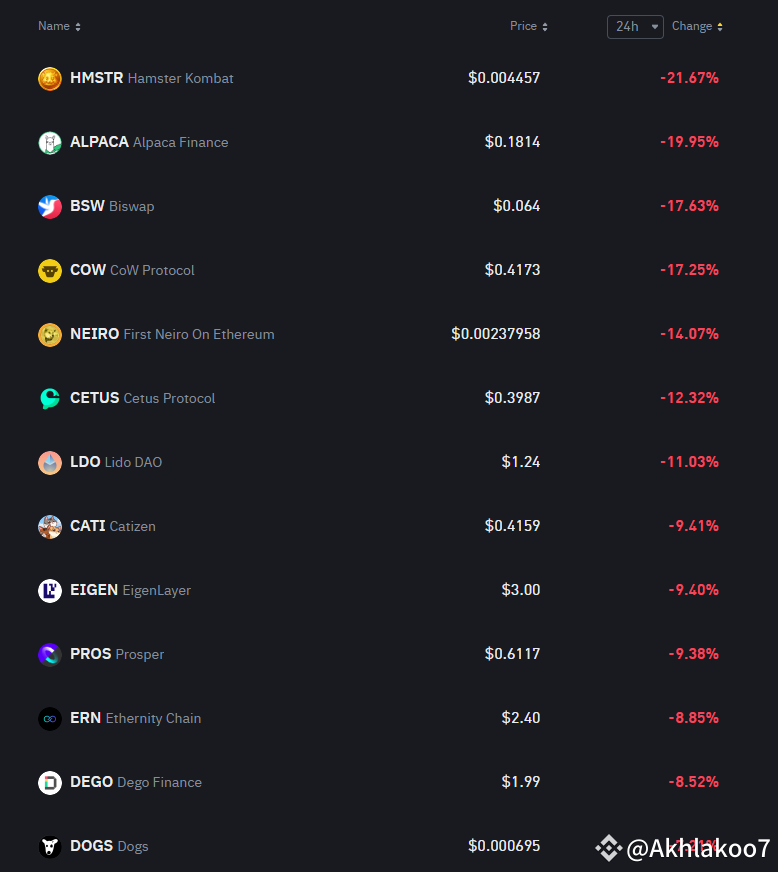Select the CETUS Cetus Protocol logo
This screenshot has height=872, width=778.
tap(49, 398)
